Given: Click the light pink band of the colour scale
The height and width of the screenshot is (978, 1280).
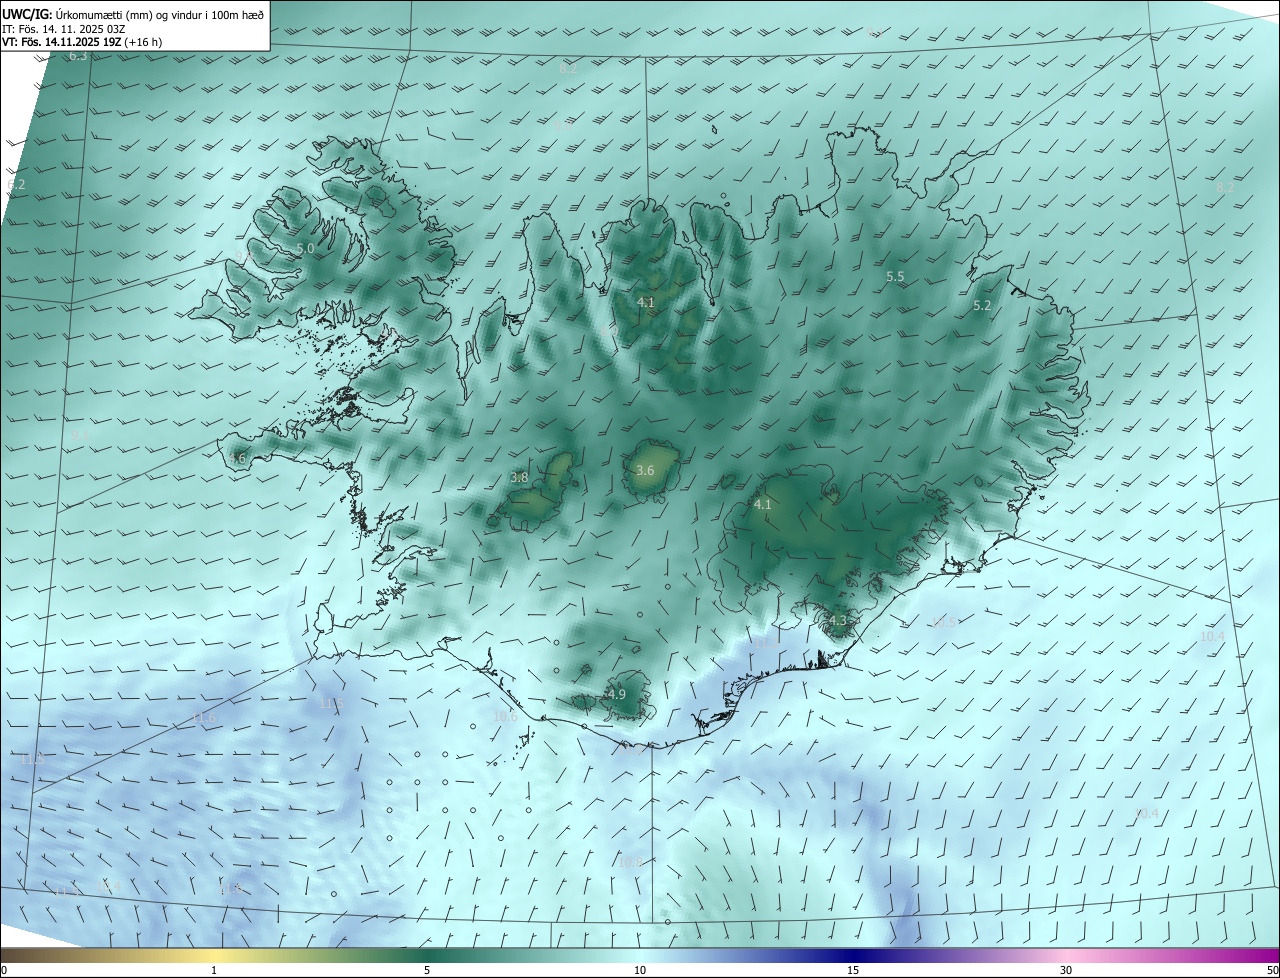Looking at the screenshot, I should [x=1066, y=955].
